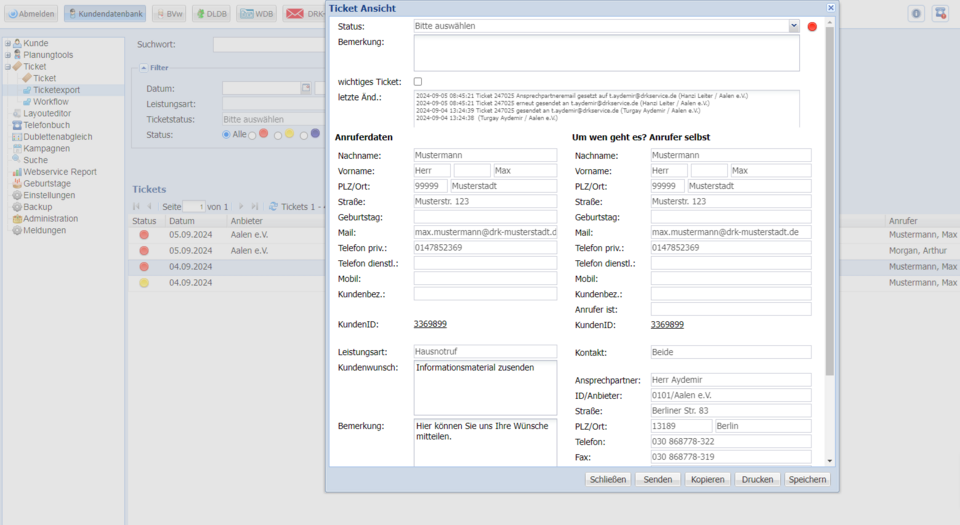Click the Schließen button
The height and width of the screenshot is (525, 960).
pyautogui.click(x=607, y=480)
